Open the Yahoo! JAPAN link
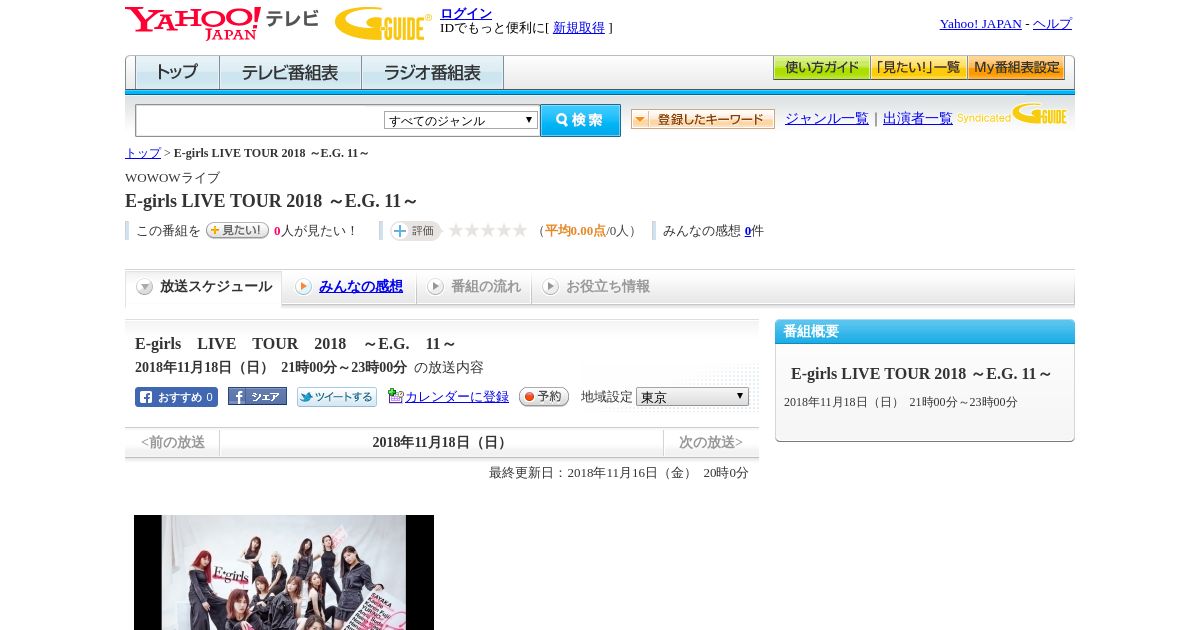This screenshot has width=1200, height=630. pos(981,24)
